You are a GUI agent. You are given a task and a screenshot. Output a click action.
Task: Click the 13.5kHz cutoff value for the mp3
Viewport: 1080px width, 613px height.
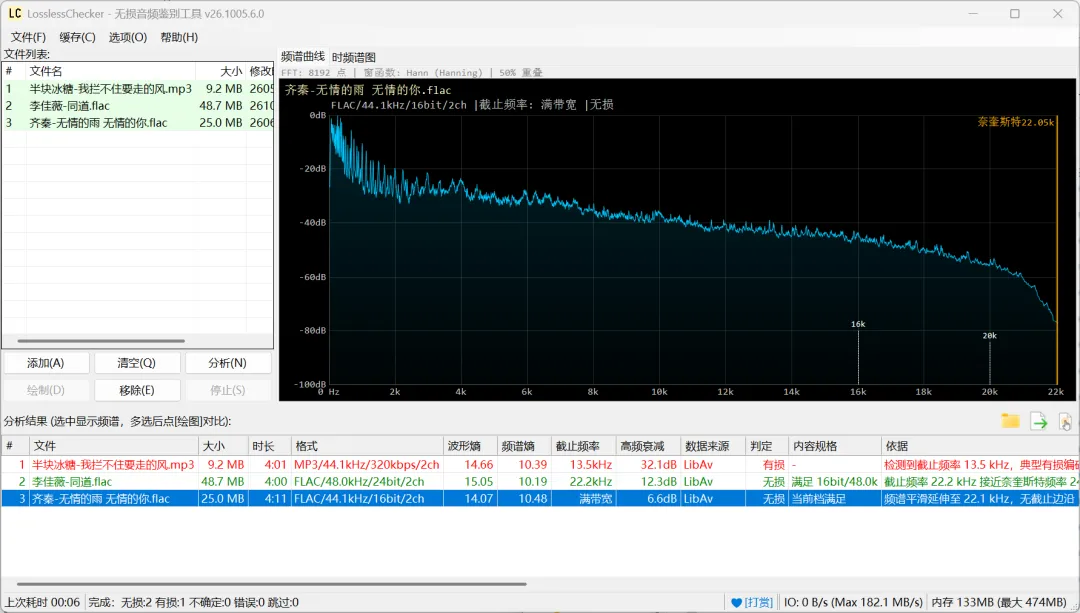click(x=591, y=465)
